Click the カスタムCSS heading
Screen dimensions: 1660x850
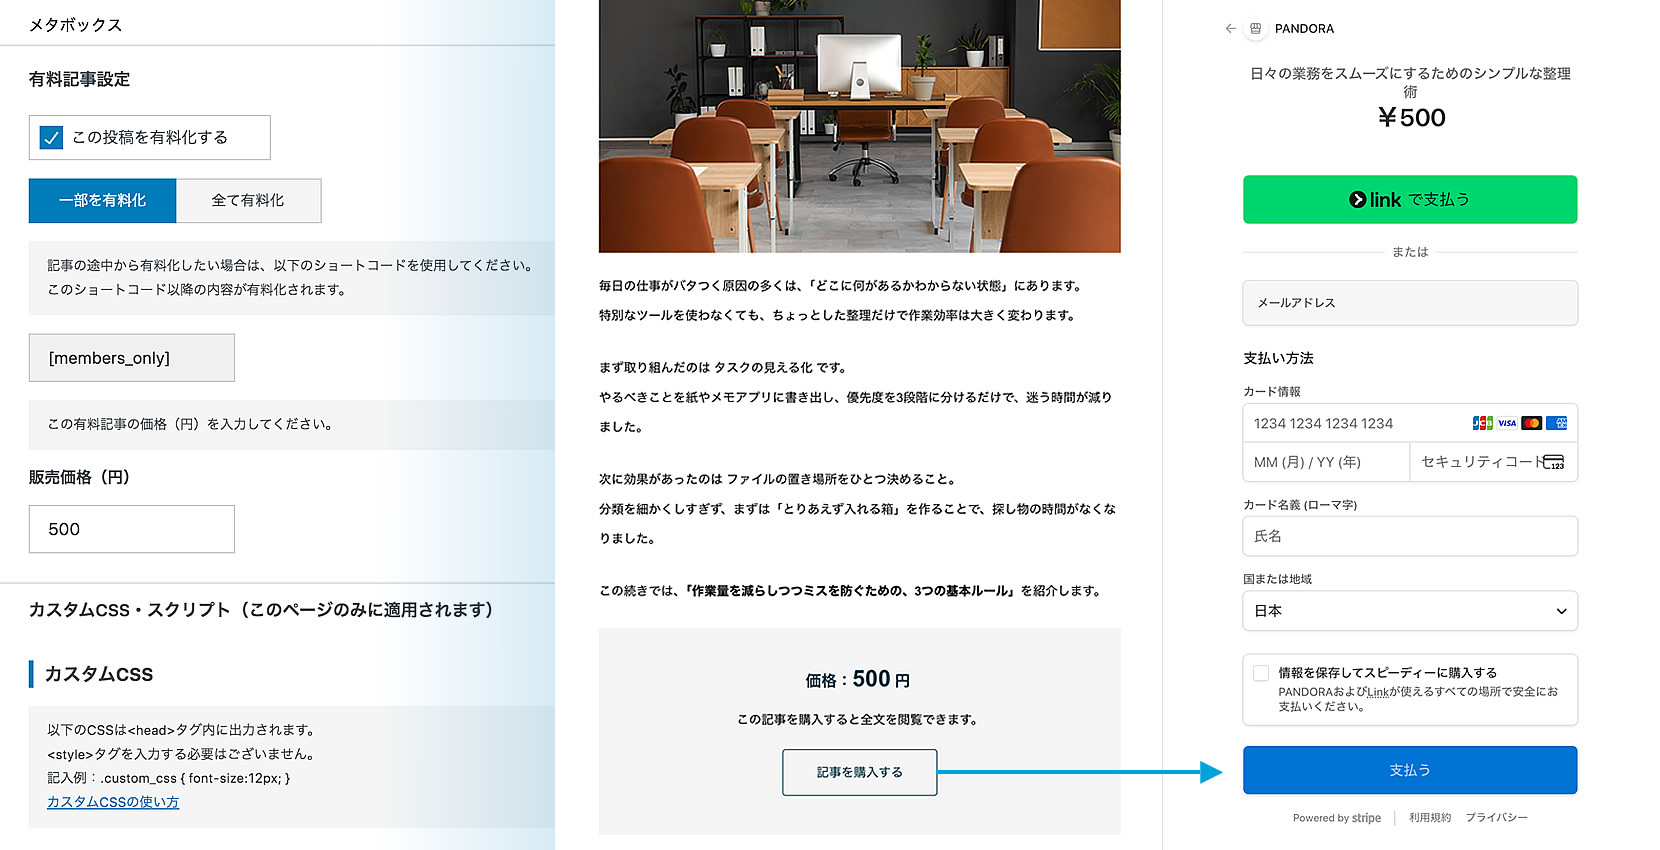click(x=99, y=674)
